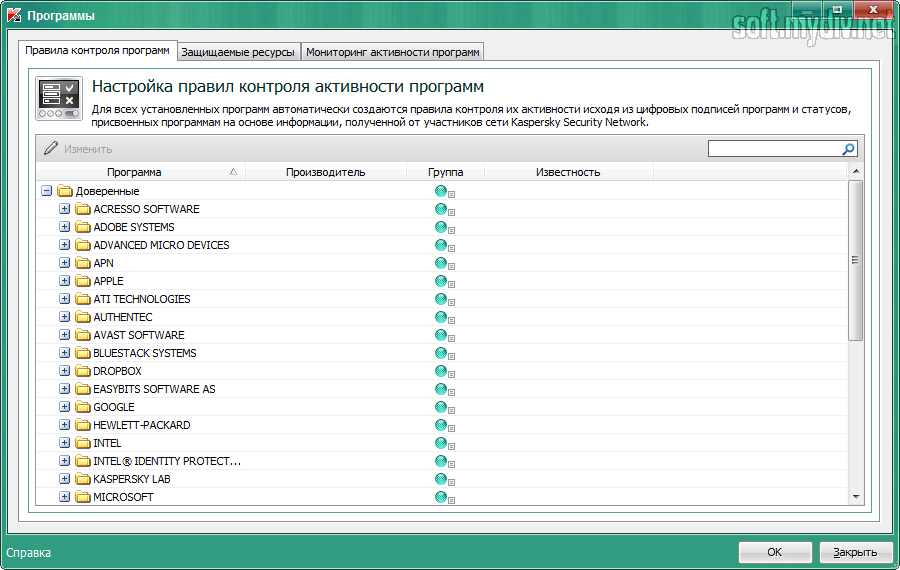Switch to the Защищаемые ресурсы tab

[238, 52]
